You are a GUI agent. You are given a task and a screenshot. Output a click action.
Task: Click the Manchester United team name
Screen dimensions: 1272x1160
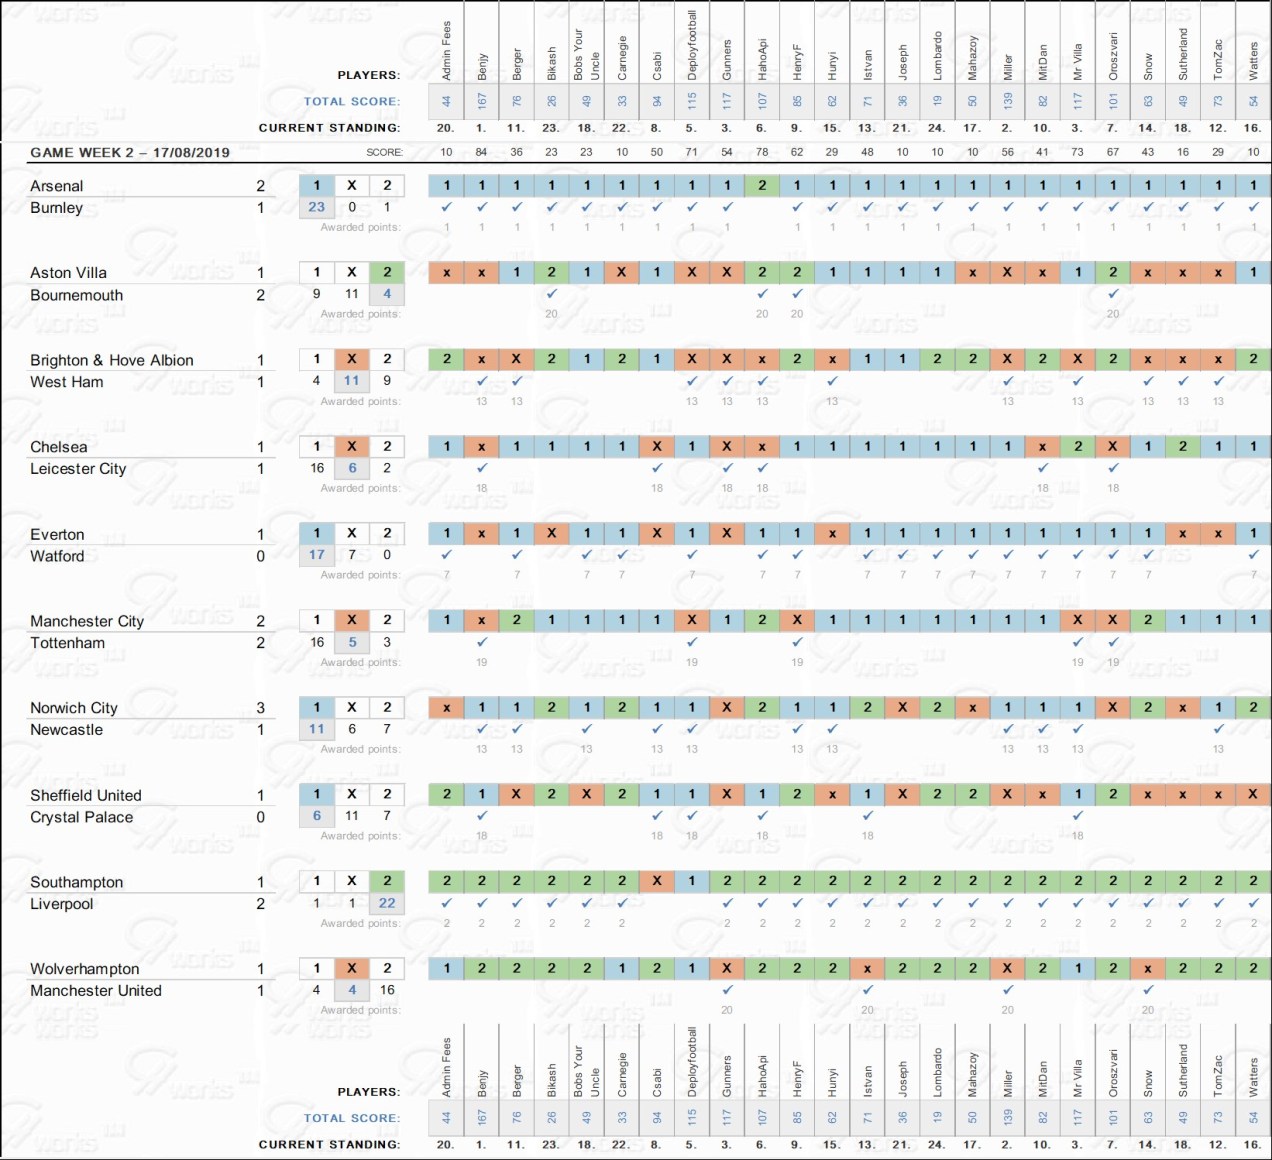(x=96, y=991)
